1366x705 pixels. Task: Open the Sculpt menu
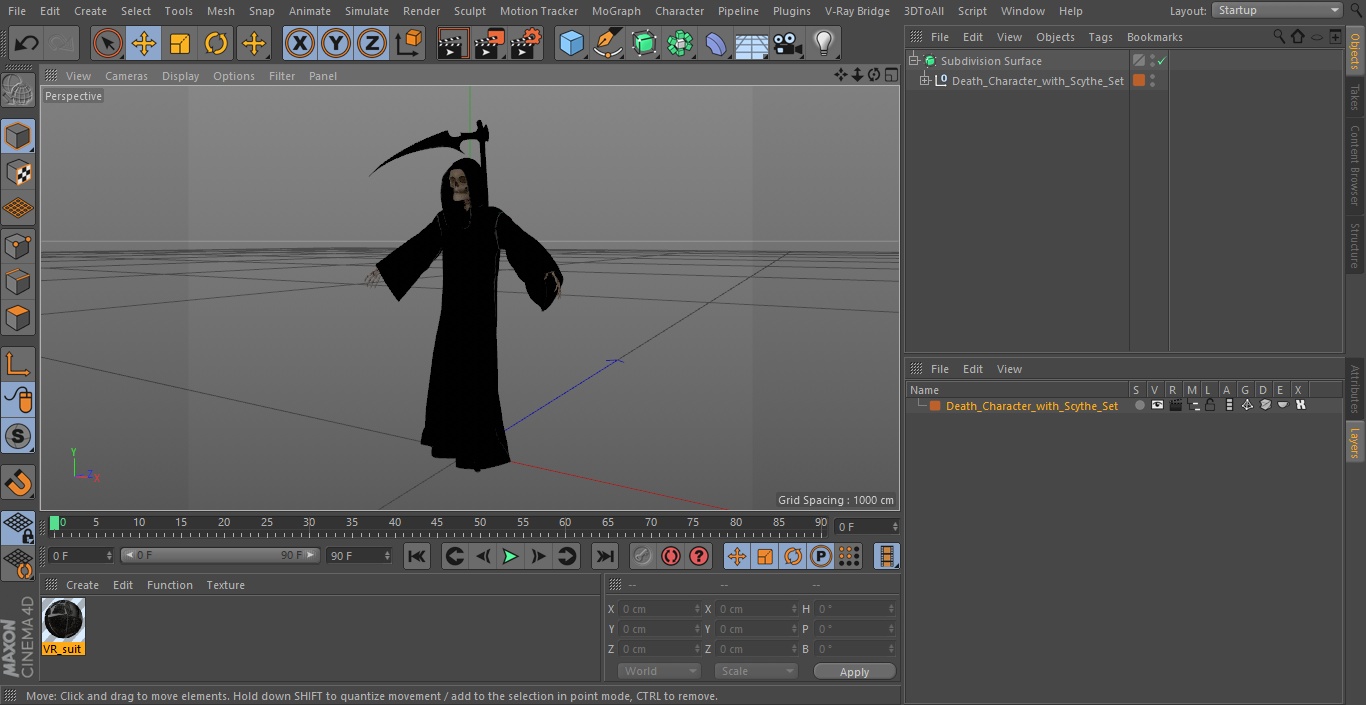point(469,11)
